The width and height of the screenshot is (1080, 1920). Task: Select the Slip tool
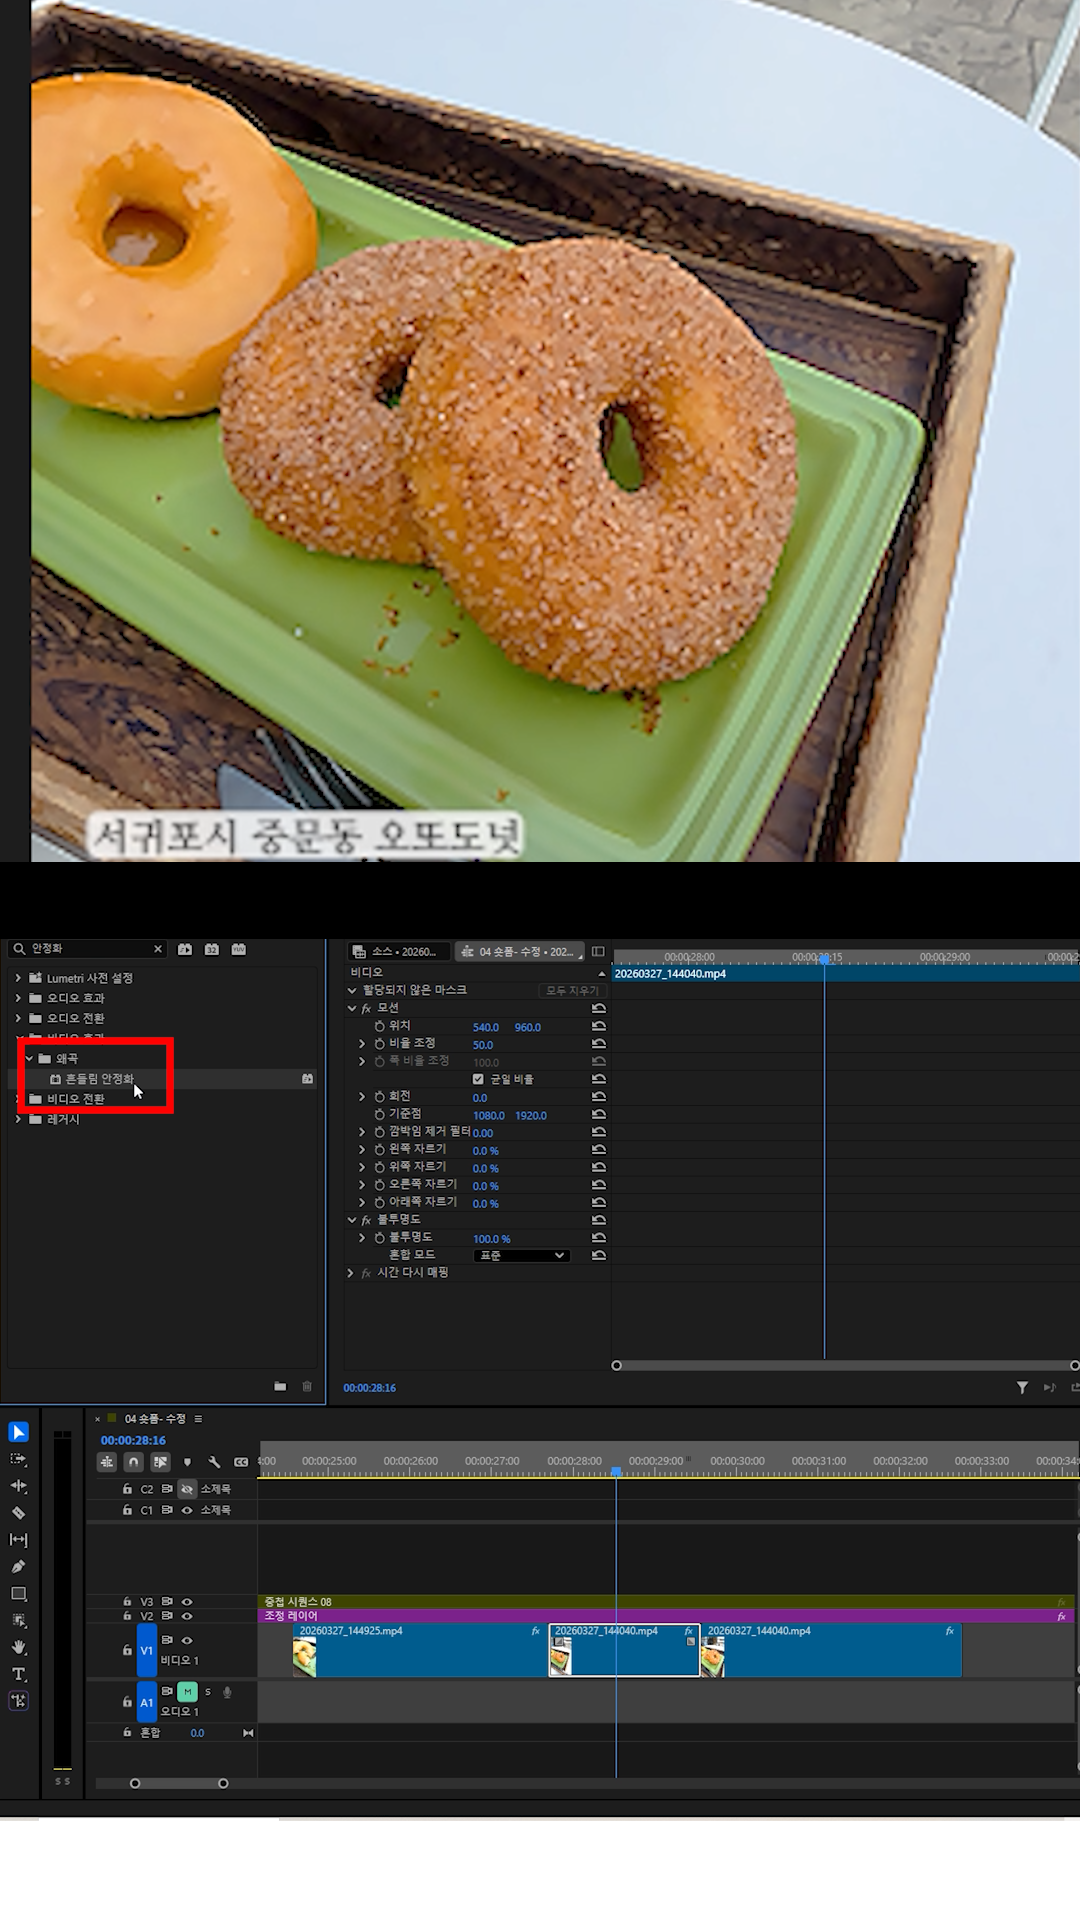click(x=18, y=1540)
